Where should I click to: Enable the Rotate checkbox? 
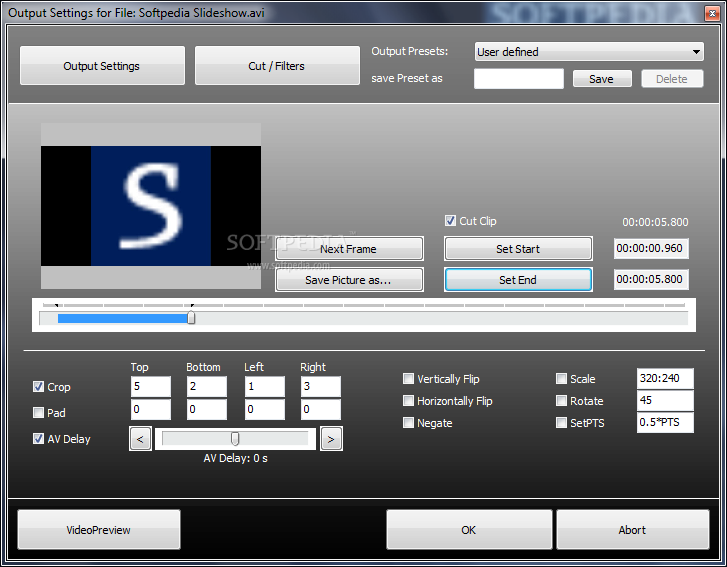point(561,401)
